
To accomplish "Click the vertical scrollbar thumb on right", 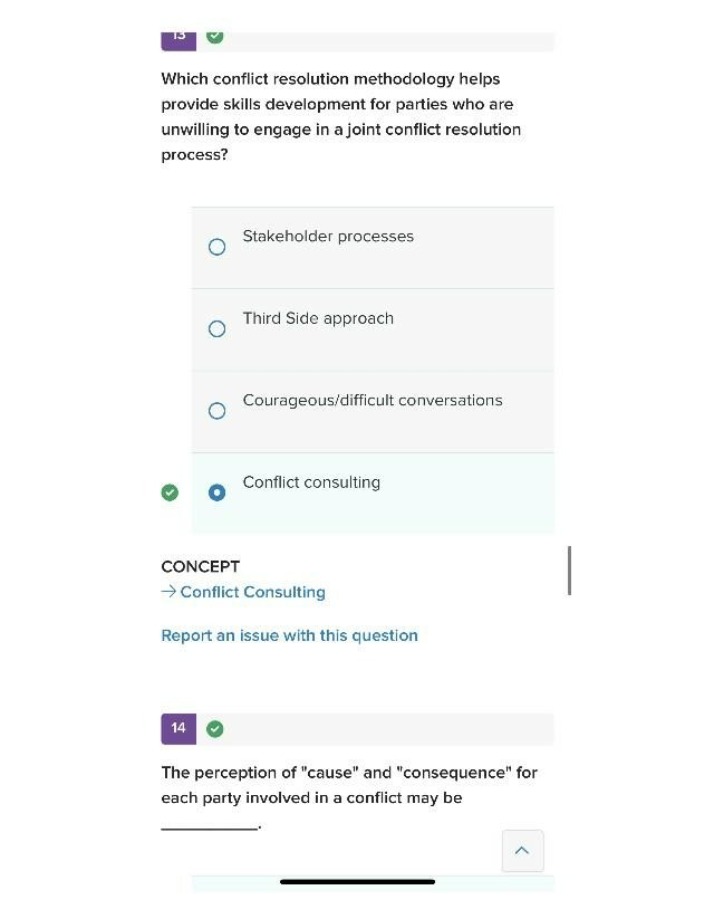I will [x=569, y=571].
